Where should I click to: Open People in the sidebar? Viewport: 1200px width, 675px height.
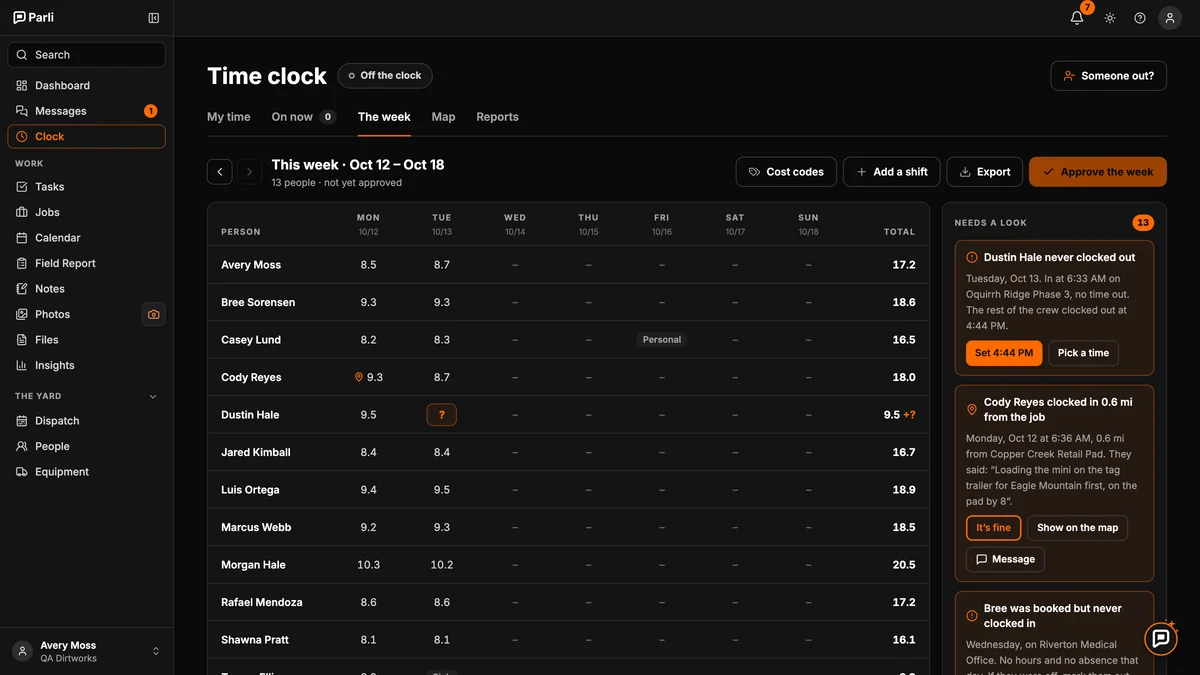87,446
